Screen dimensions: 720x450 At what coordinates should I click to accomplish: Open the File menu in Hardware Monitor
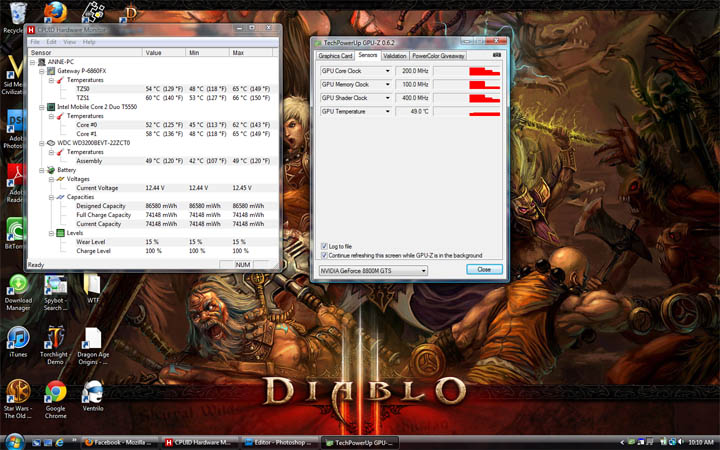click(35, 42)
